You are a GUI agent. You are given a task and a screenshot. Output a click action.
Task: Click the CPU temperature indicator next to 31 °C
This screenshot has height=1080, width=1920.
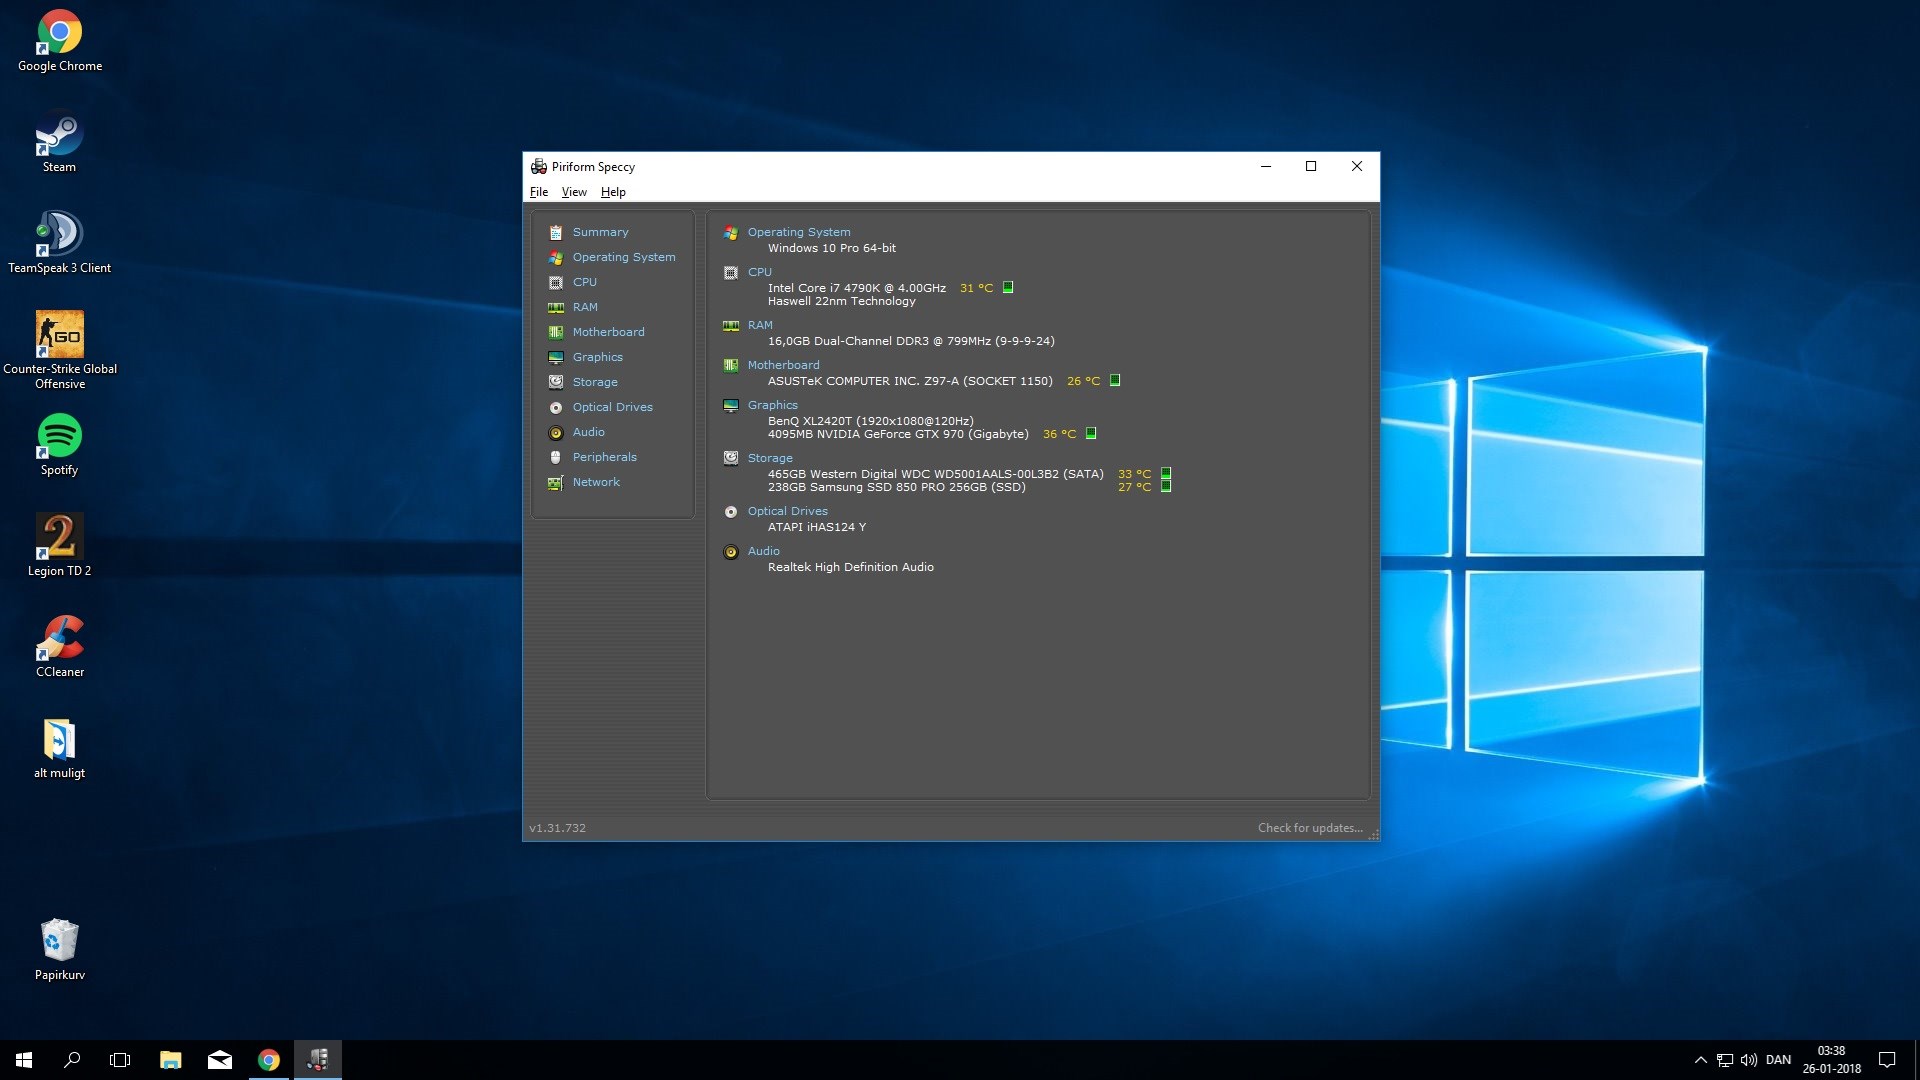point(1008,287)
